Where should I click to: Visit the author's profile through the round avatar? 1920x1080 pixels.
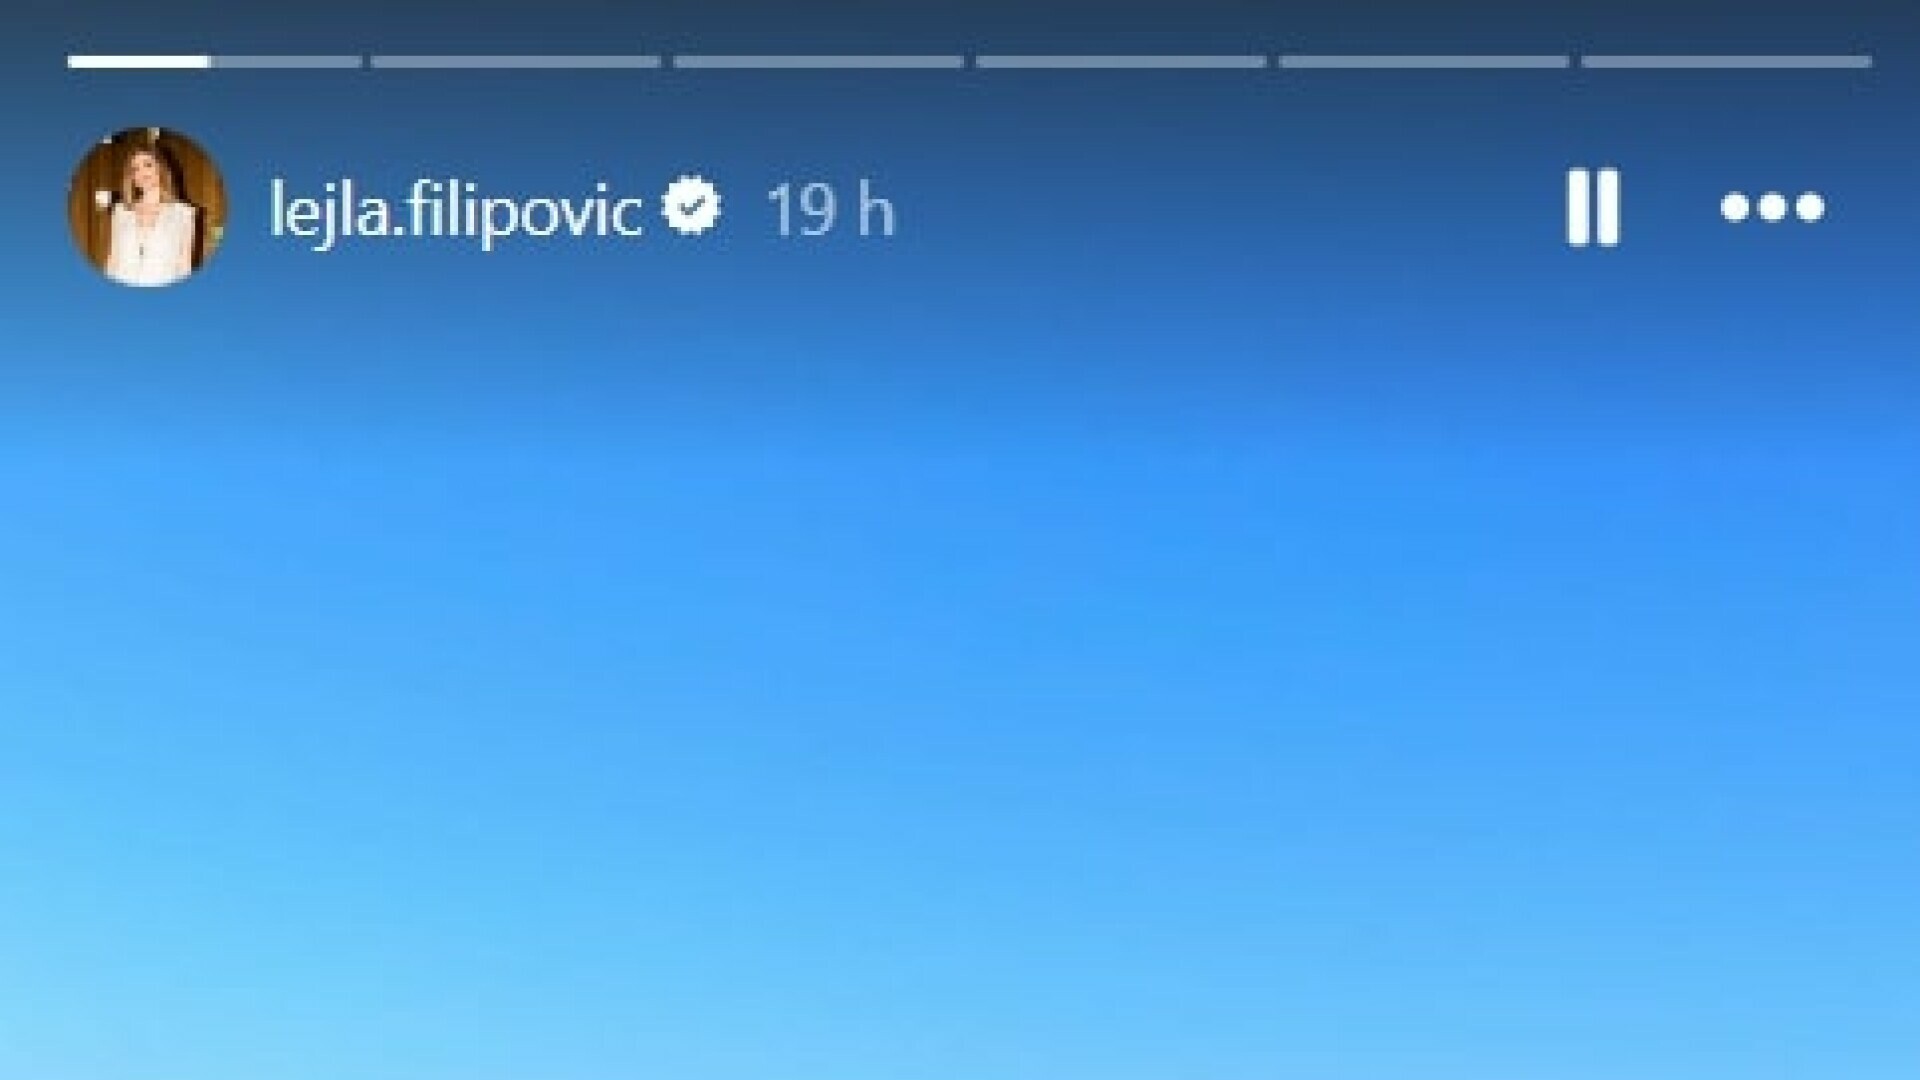click(x=148, y=207)
